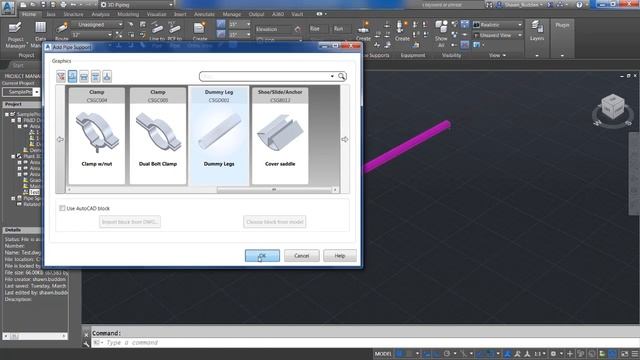Screen dimensions: 640x360
Task: Open the Data Manager ribbon tool
Action: click(x=40, y=35)
